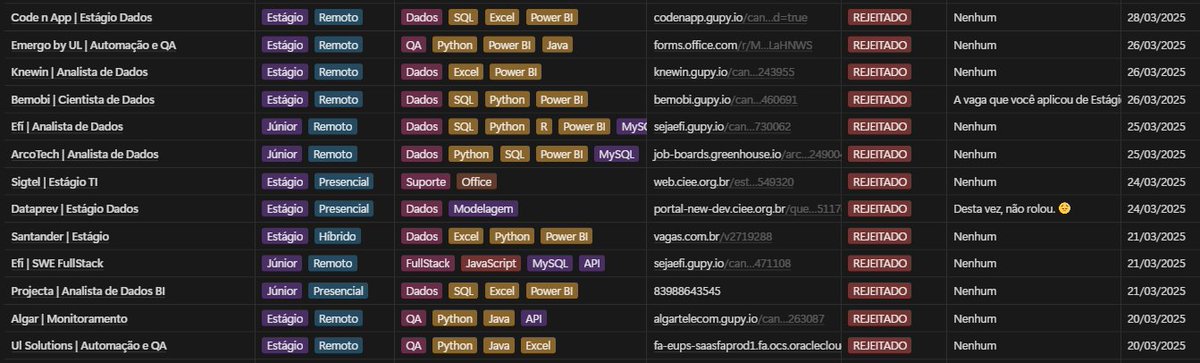This screenshot has height=363, width=1200.
Task: Open the Bemobi | Cientista de Dados entry
Action: click(x=82, y=100)
